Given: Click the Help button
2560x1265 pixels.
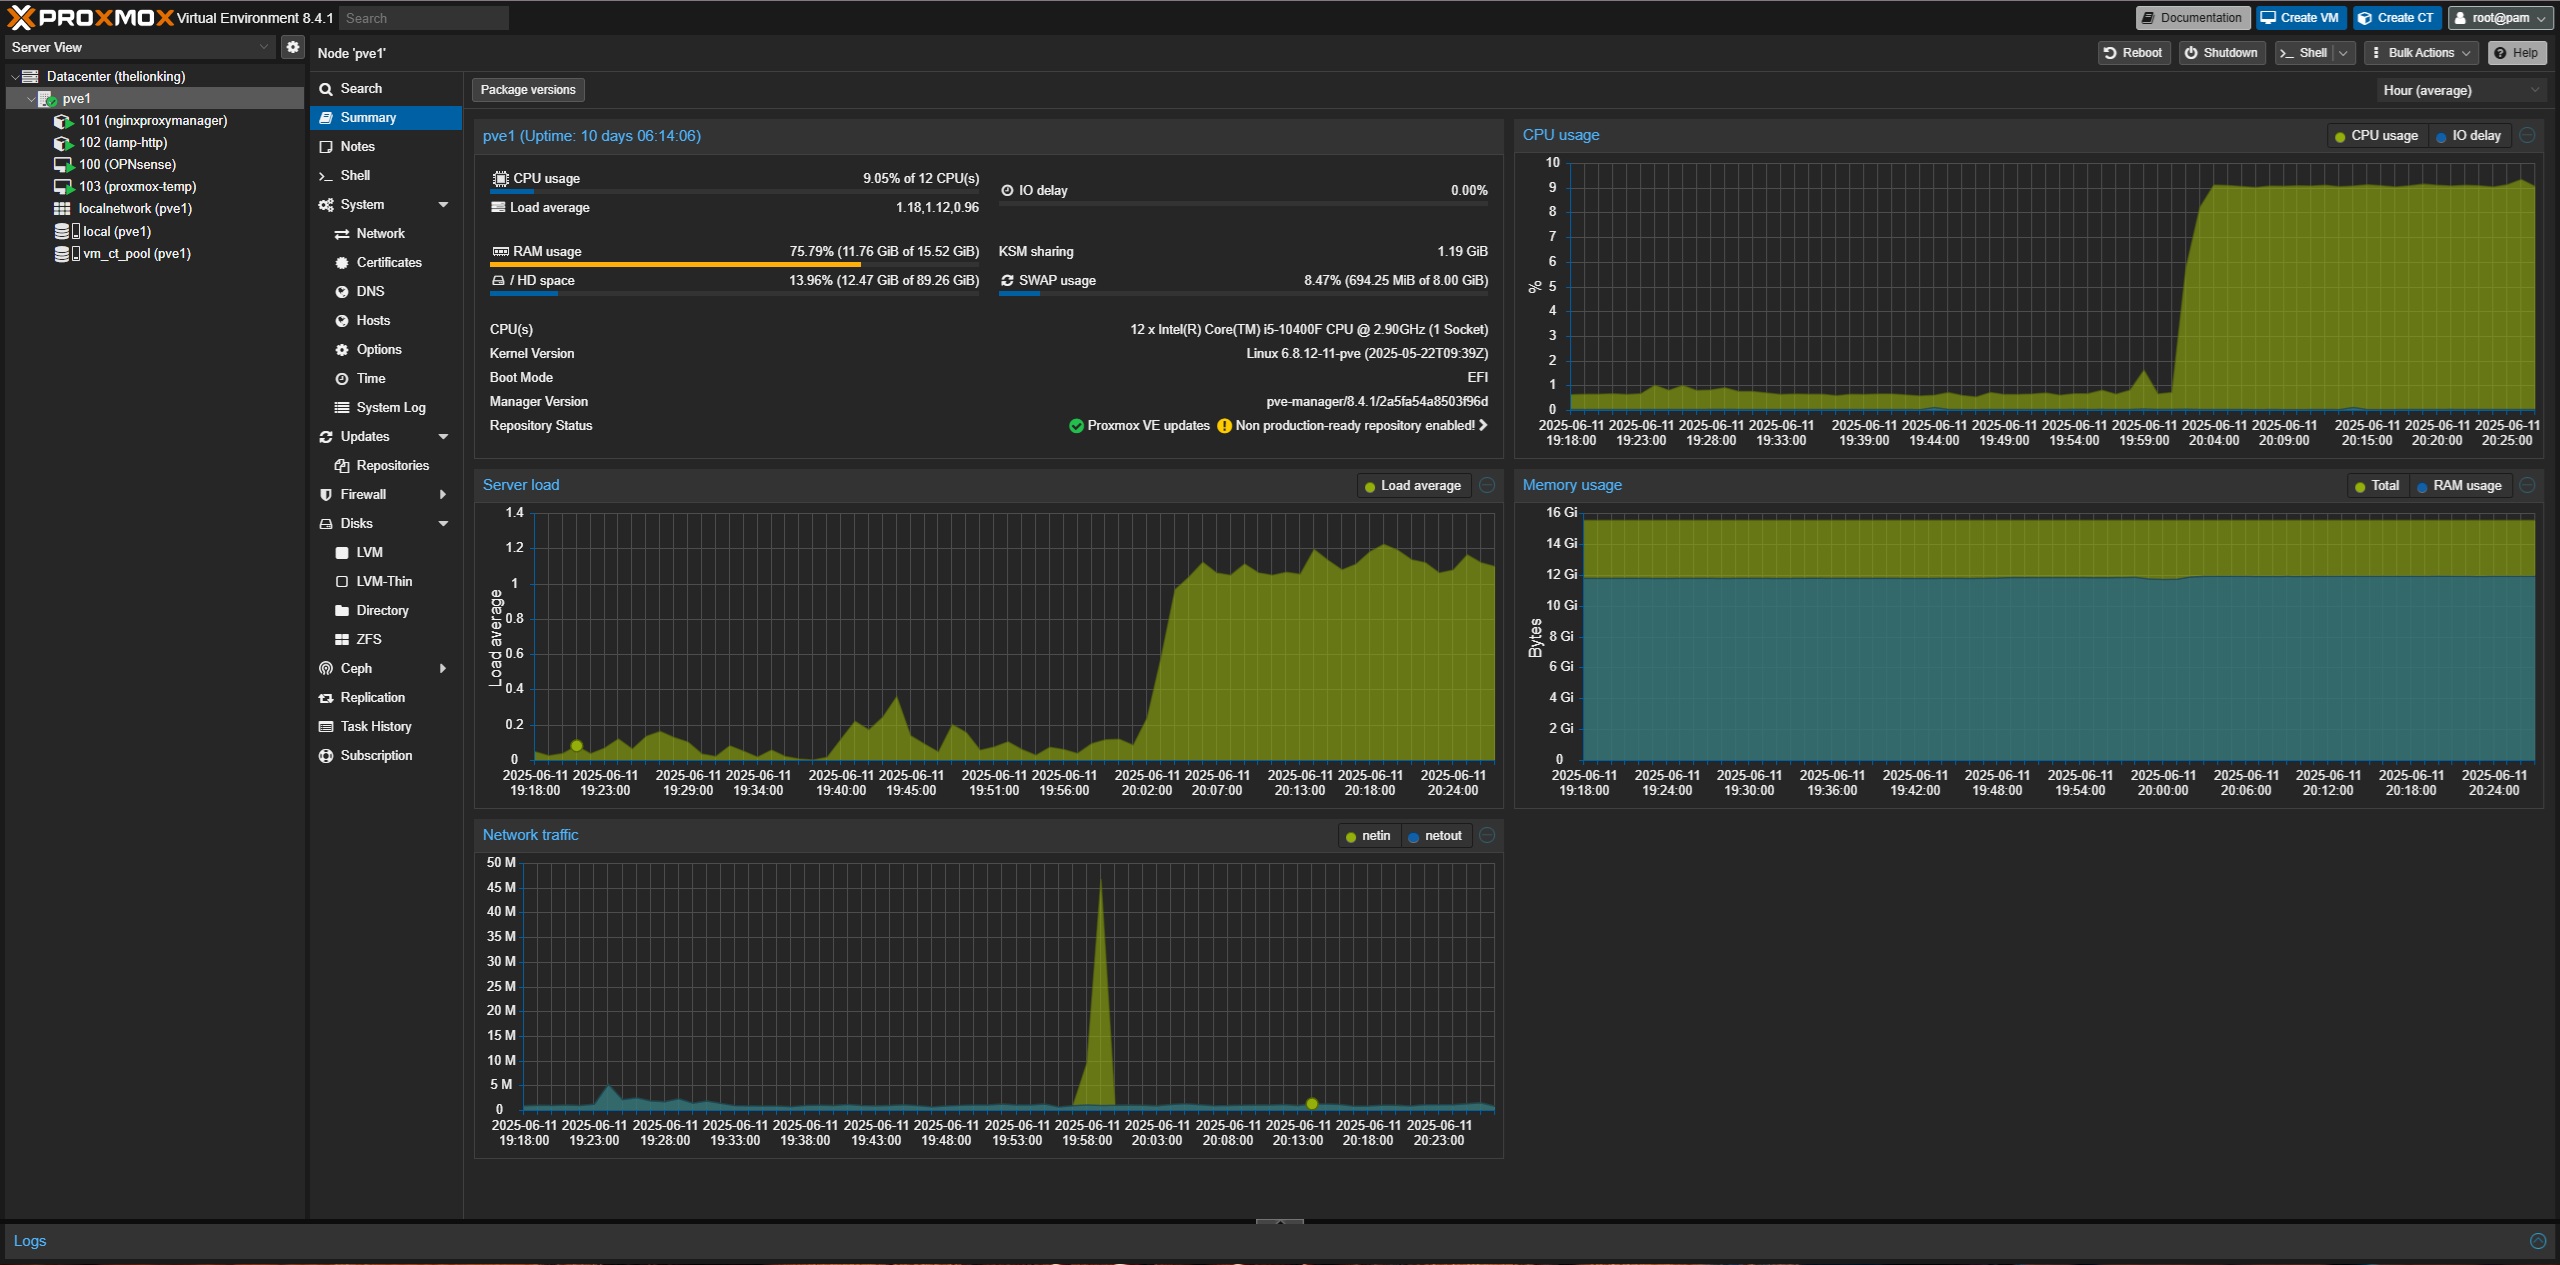Looking at the screenshot, I should tap(2517, 53).
